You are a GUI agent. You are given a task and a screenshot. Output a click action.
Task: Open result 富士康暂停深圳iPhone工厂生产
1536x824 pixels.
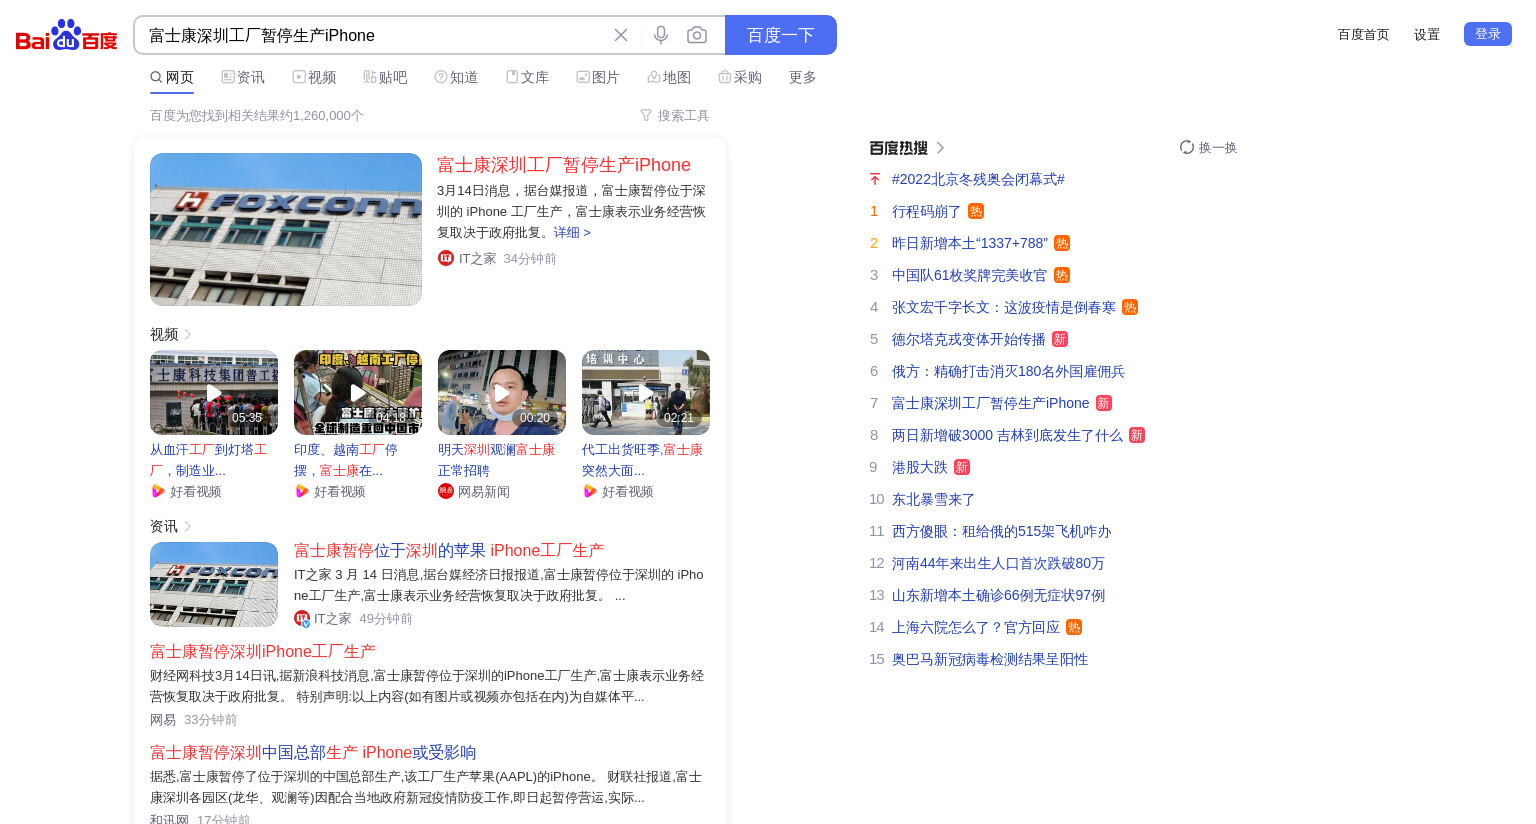[x=263, y=652]
